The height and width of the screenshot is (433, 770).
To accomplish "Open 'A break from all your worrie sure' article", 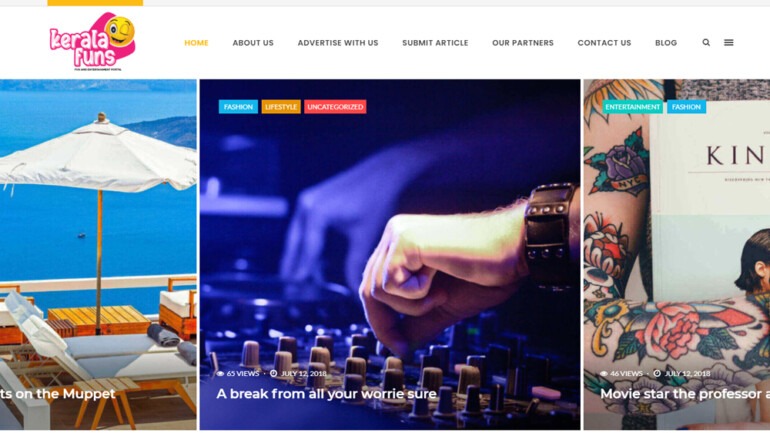I will tap(327, 394).
